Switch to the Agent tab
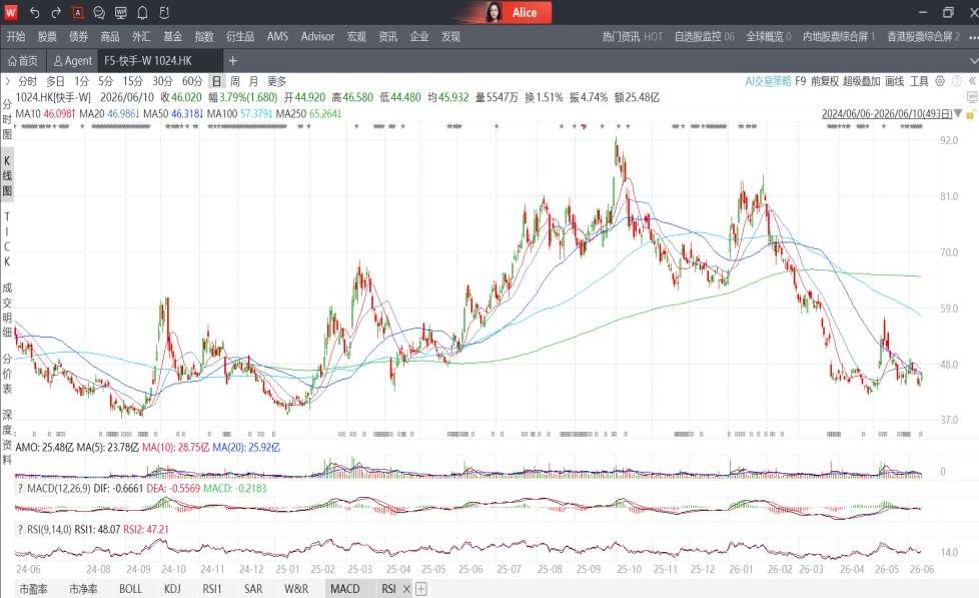Viewport: 979px width, 598px height. coord(73,61)
